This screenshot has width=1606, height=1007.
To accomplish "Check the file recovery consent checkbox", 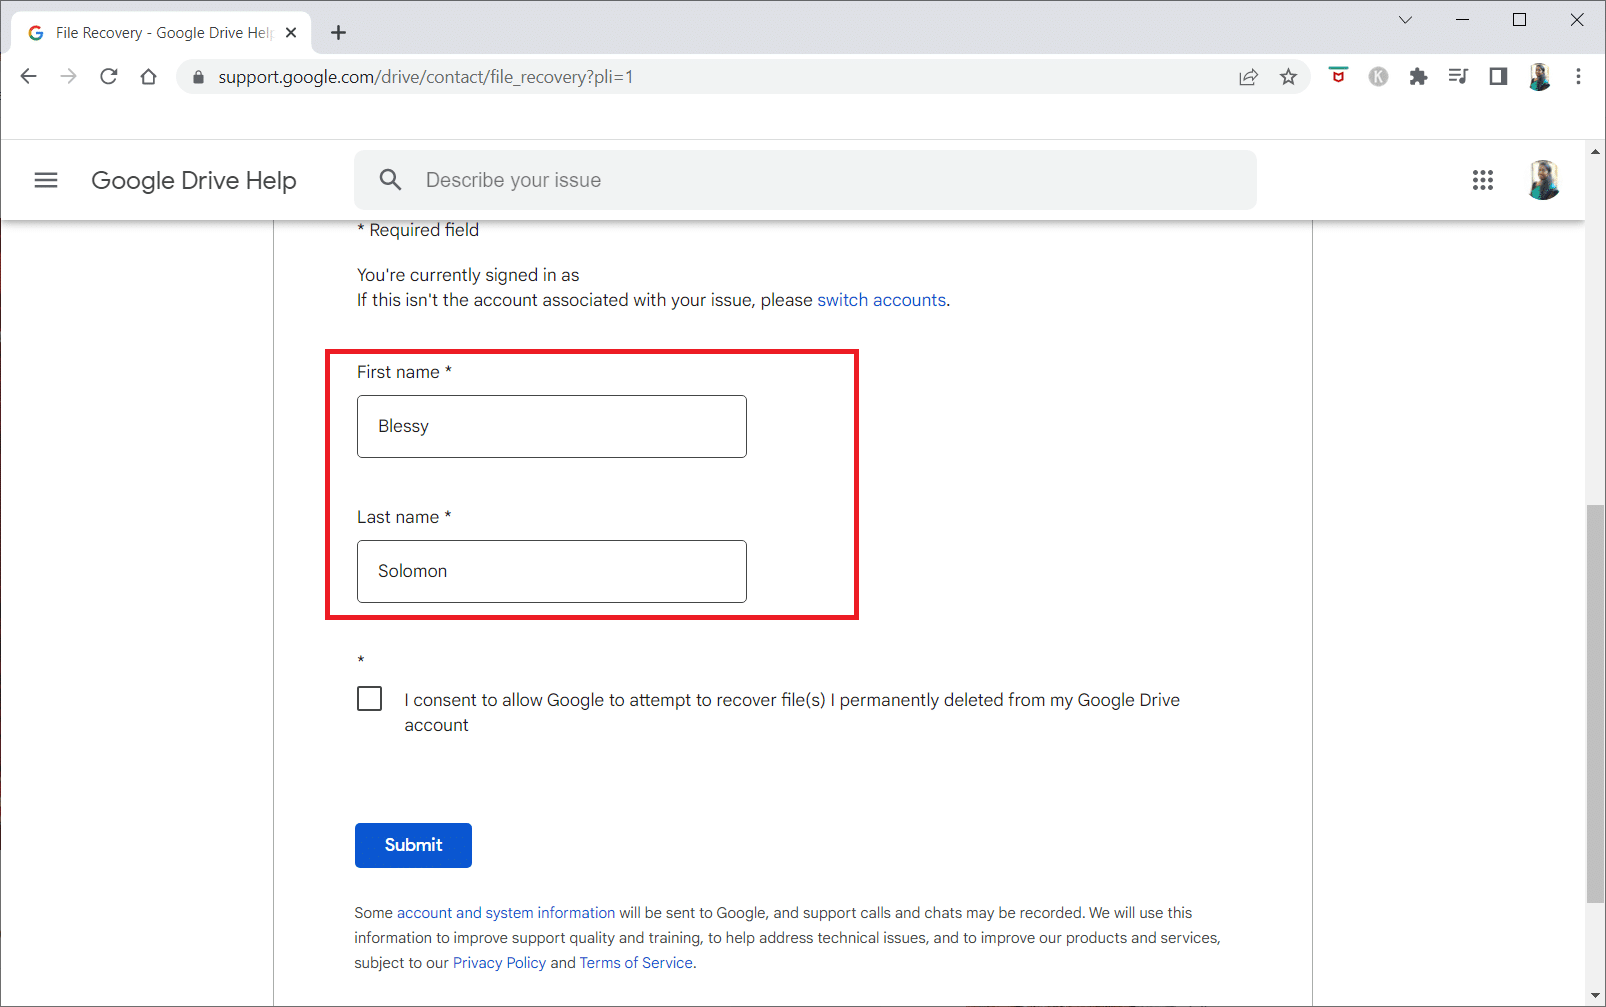I will [369, 698].
